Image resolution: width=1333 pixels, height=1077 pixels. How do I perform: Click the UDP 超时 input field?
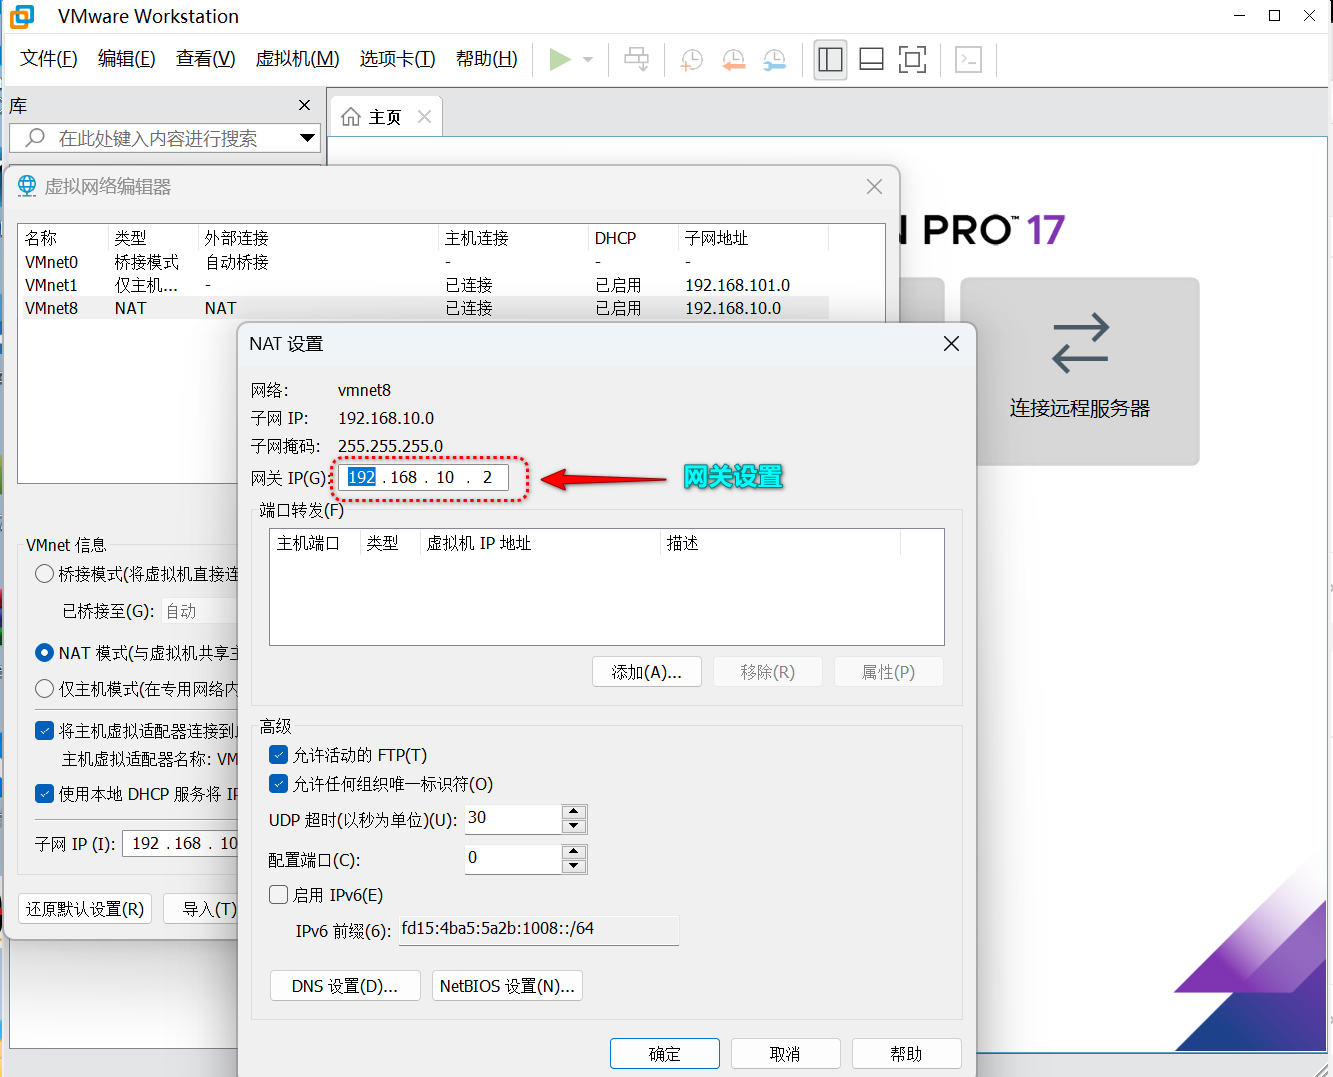[514, 819]
